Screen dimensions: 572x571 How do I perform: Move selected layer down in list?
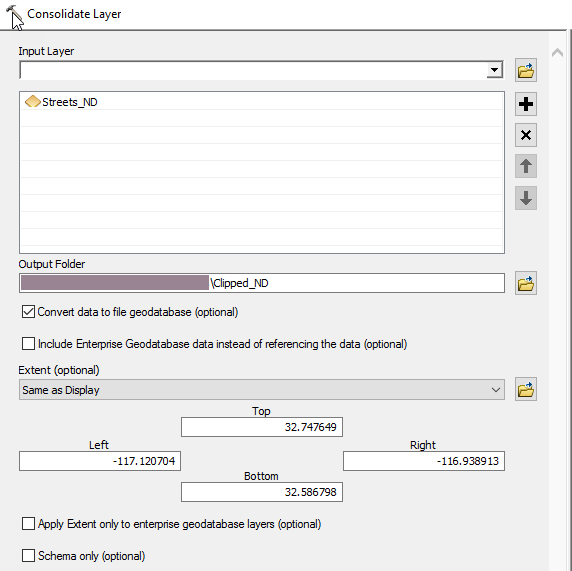(x=526, y=198)
